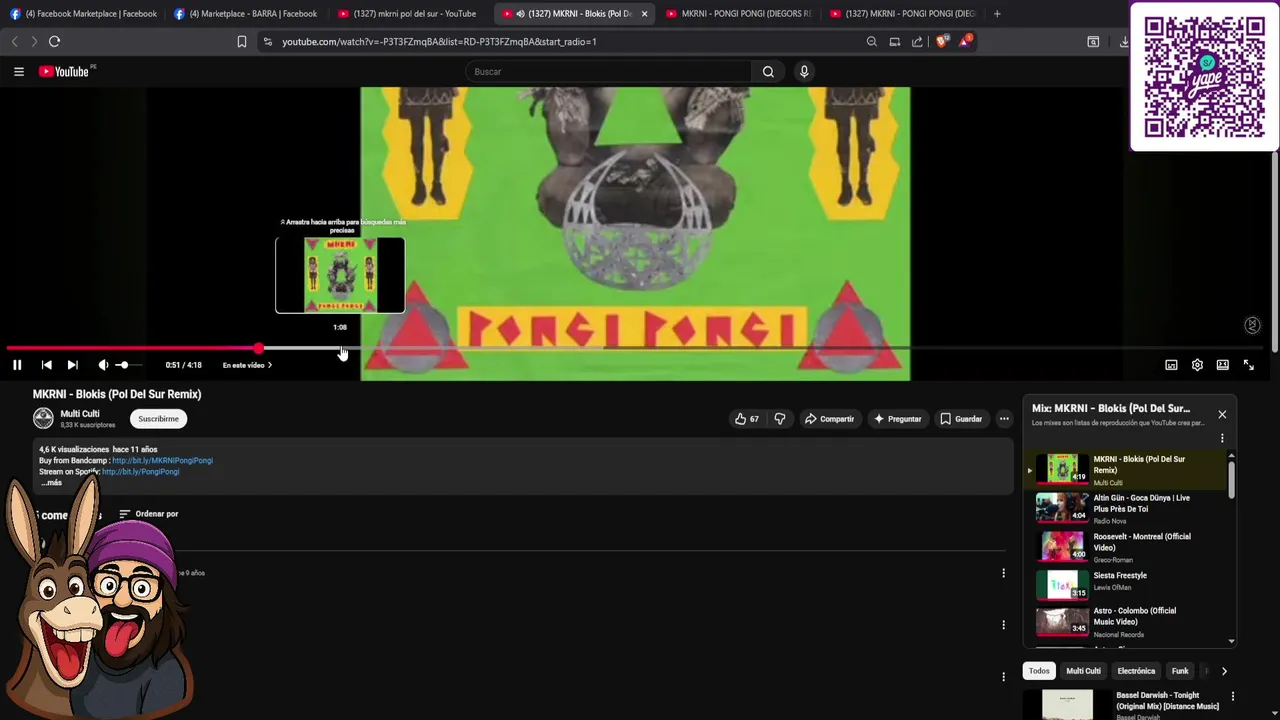Open the third comment's options menu
1280x720 pixels.
pyautogui.click(x=1003, y=677)
